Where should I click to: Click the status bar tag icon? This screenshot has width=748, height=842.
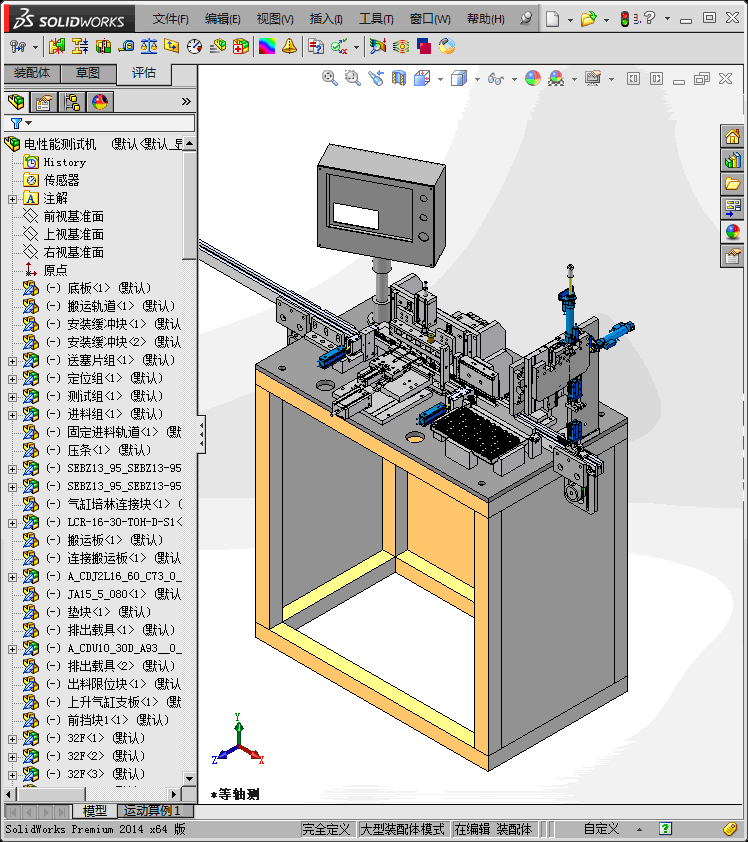(x=730, y=829)
